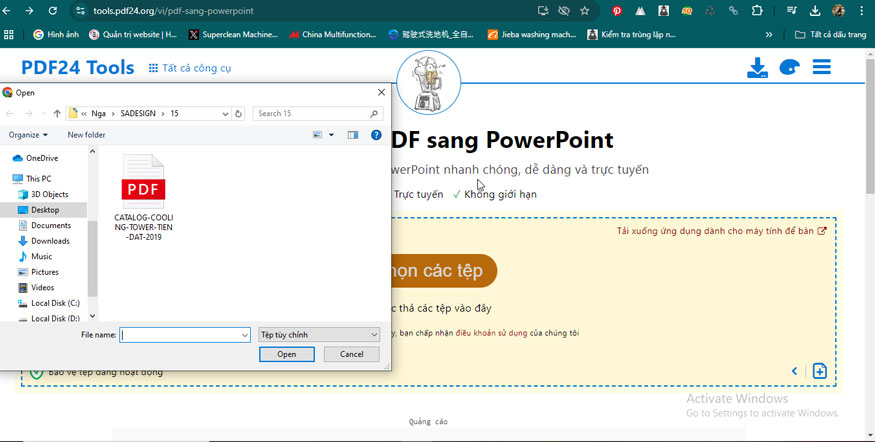875x442 pixels.
Task: Select OneDrive in navigation pane
Action: [x=42, y=158]
